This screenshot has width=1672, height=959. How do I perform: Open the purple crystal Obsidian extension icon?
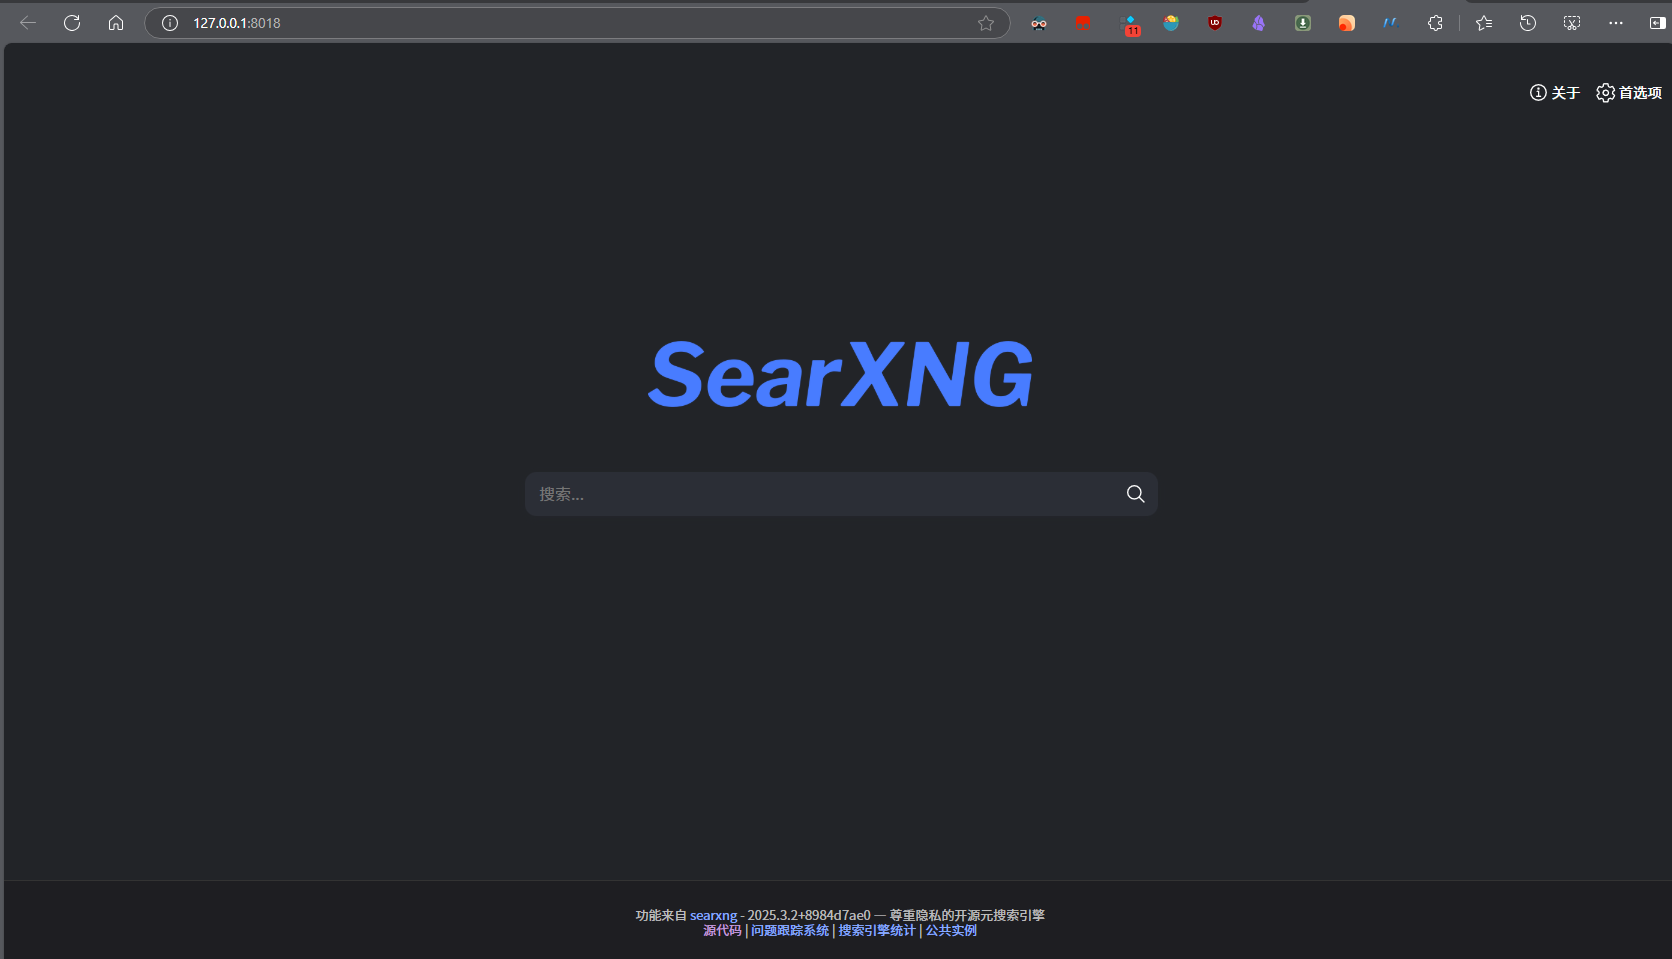pyautogui.click(x=1259, y=23)
